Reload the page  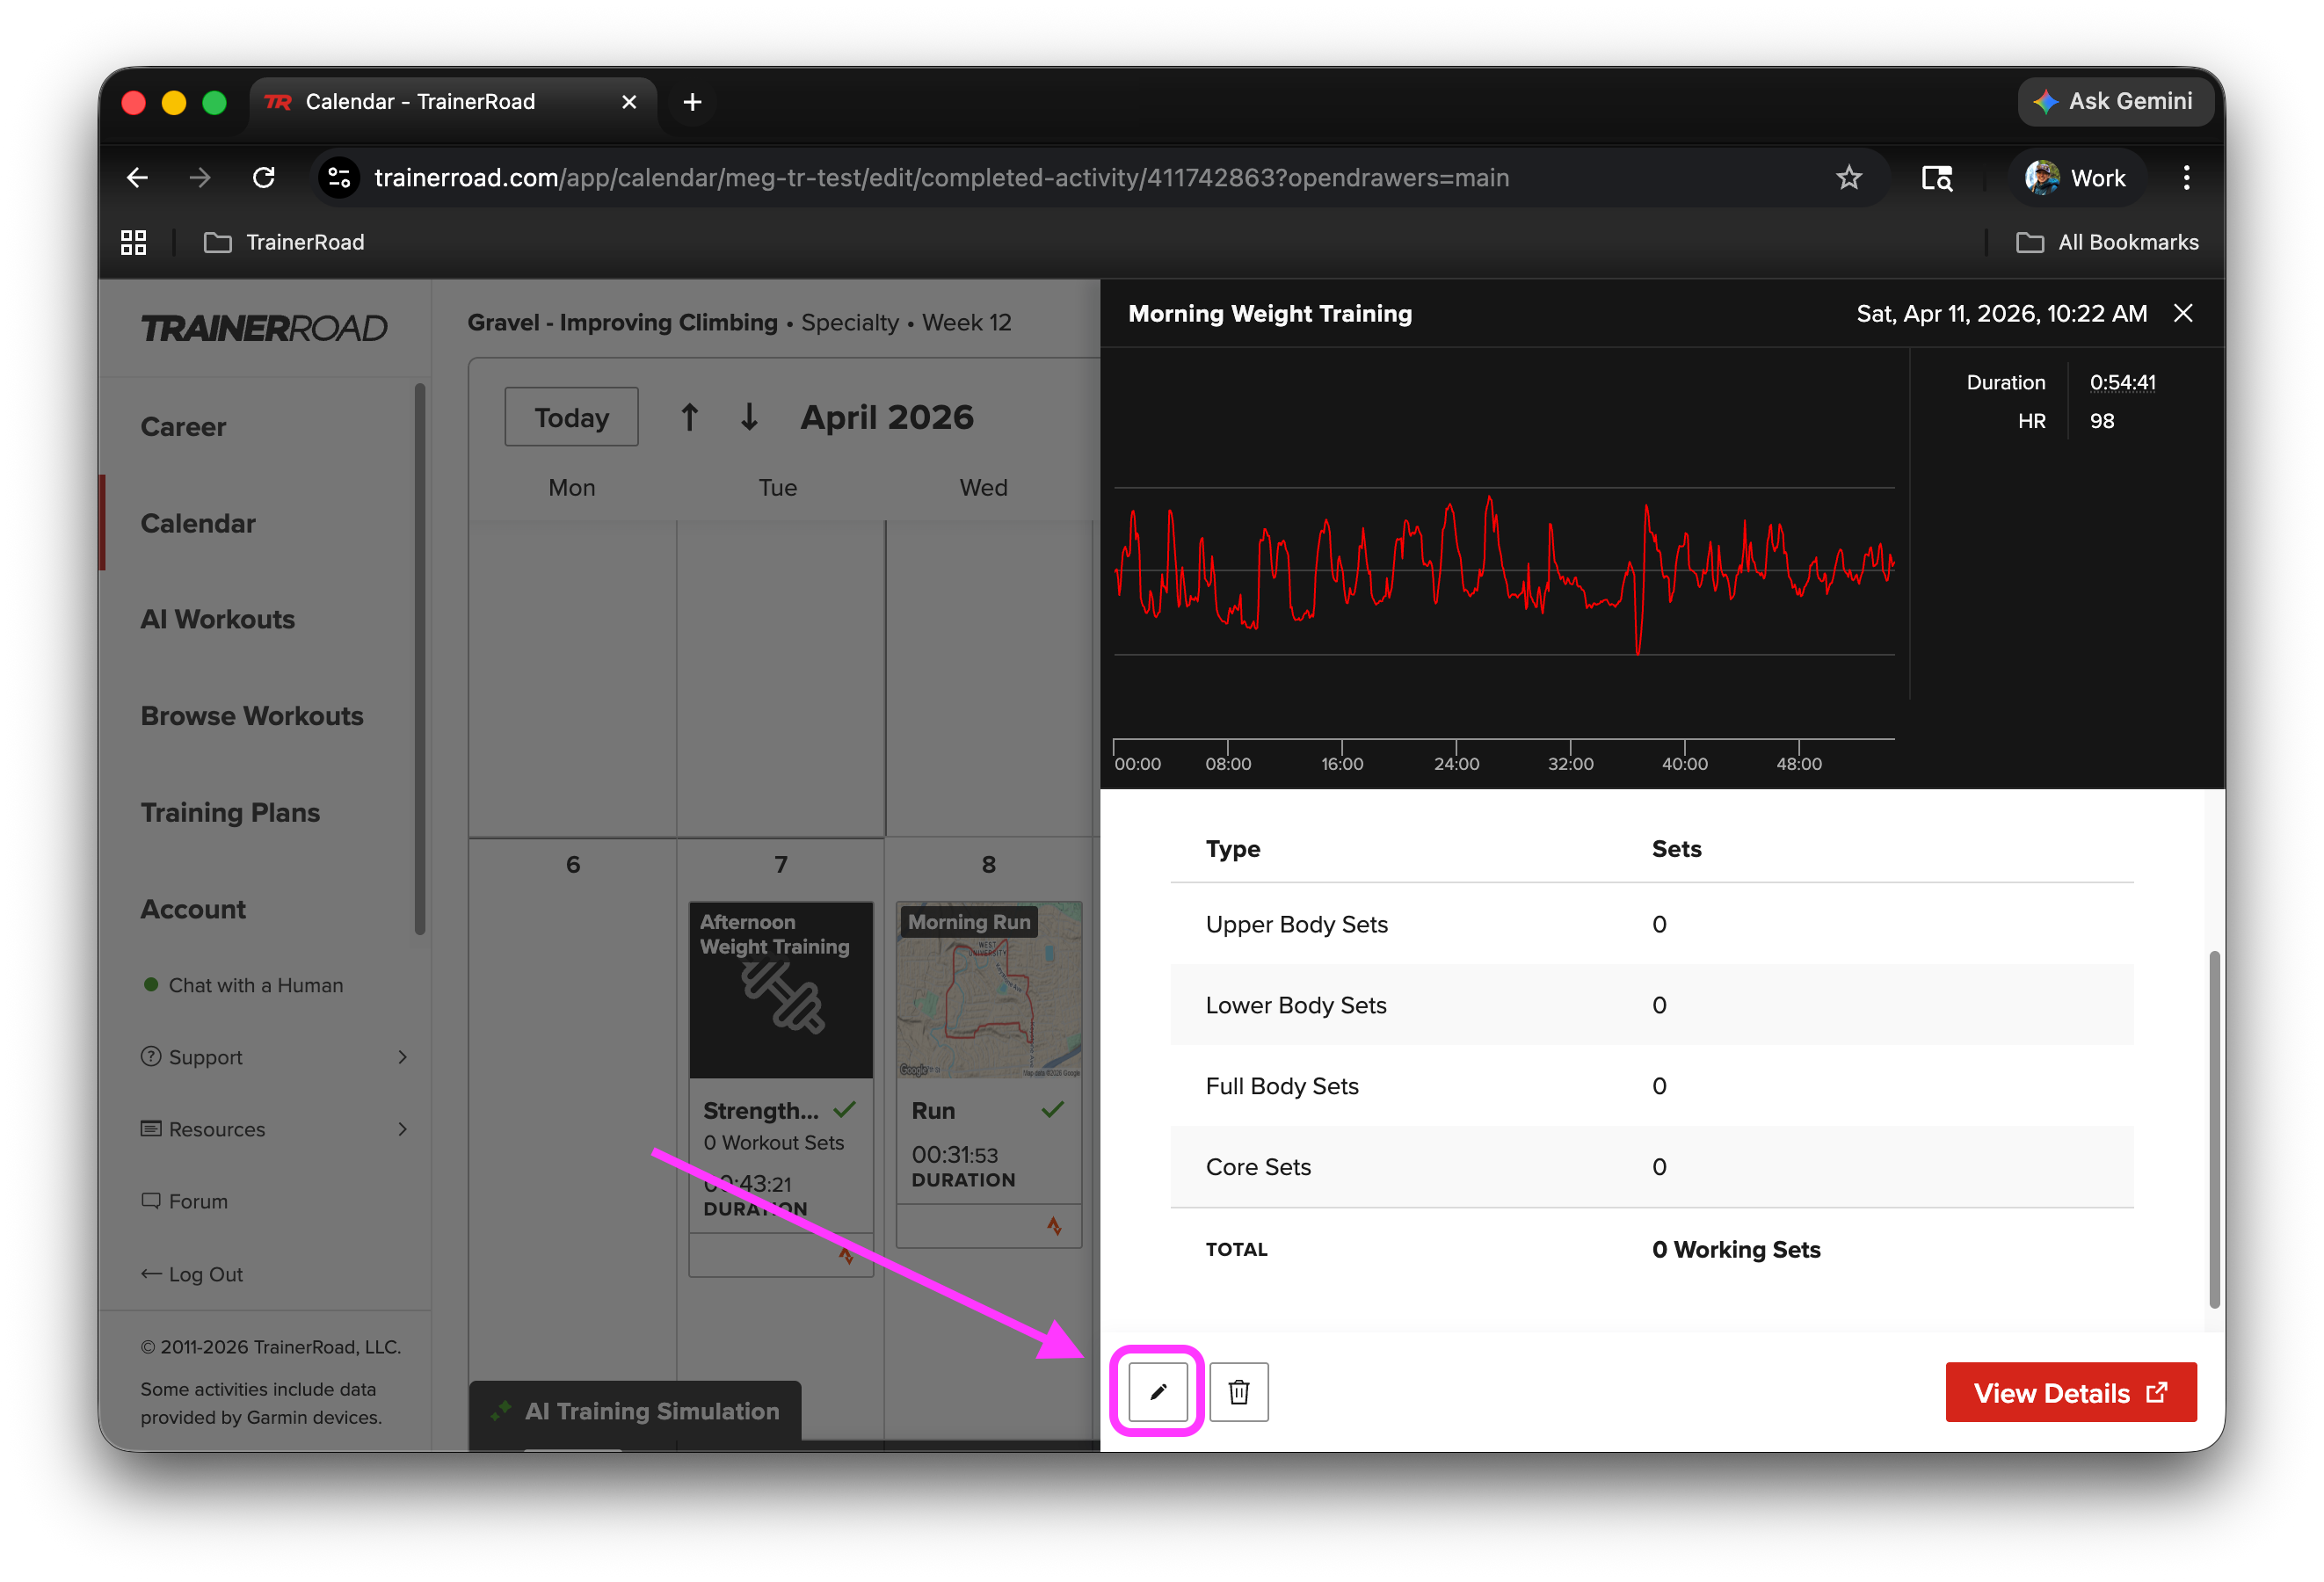tap(264, 178)
